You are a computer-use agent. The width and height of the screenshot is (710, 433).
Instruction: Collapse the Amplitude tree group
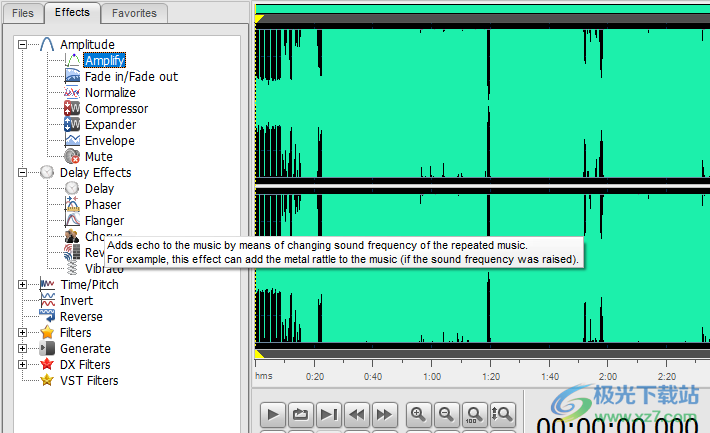coord(23,45)
